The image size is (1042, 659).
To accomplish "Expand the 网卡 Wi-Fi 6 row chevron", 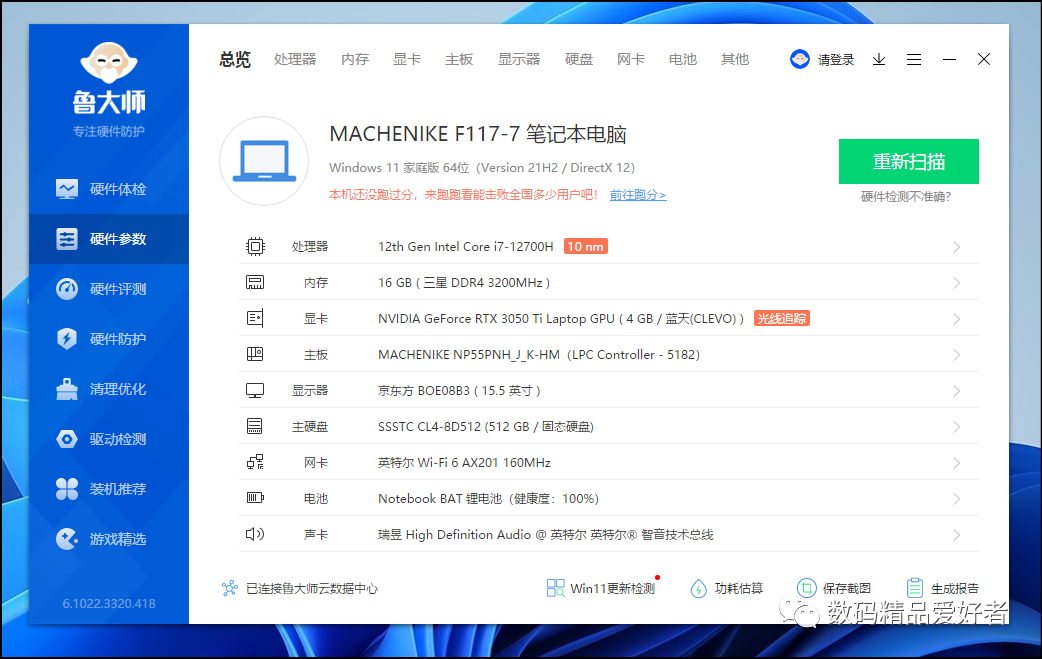I will (x=957, y=462).
